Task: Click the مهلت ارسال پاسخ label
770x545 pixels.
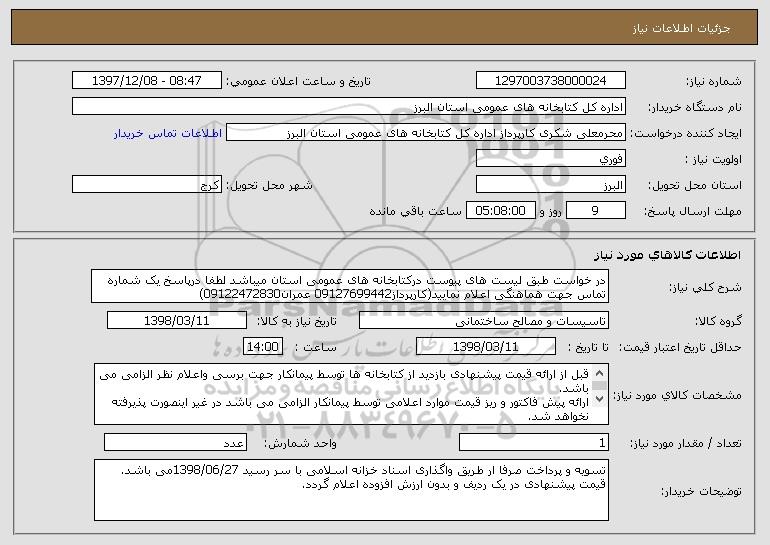Action: pos(692,212)
